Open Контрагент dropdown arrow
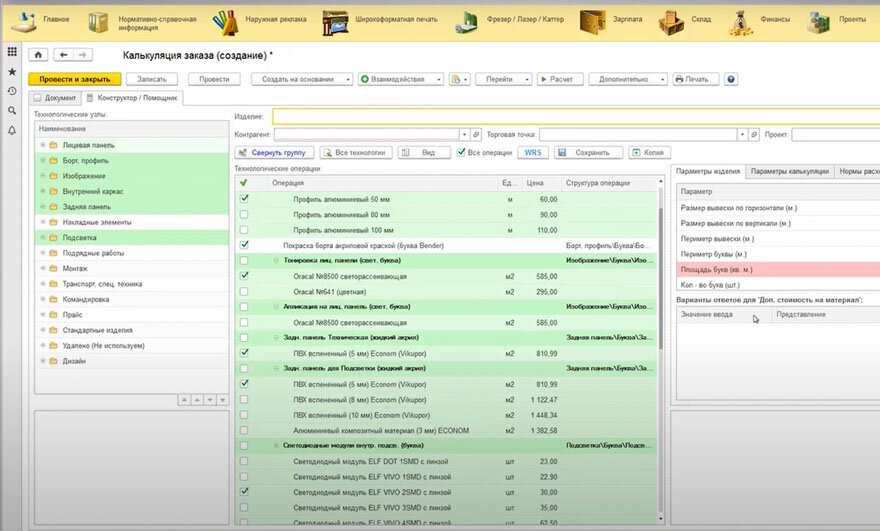 click(x=464, y=135)
